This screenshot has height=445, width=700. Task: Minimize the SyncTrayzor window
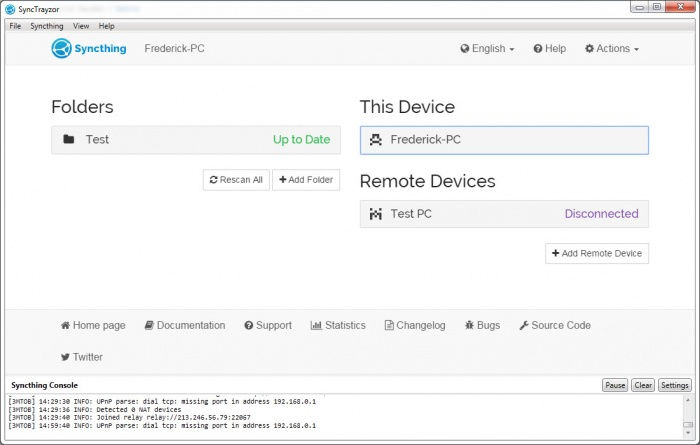(639, 7)
